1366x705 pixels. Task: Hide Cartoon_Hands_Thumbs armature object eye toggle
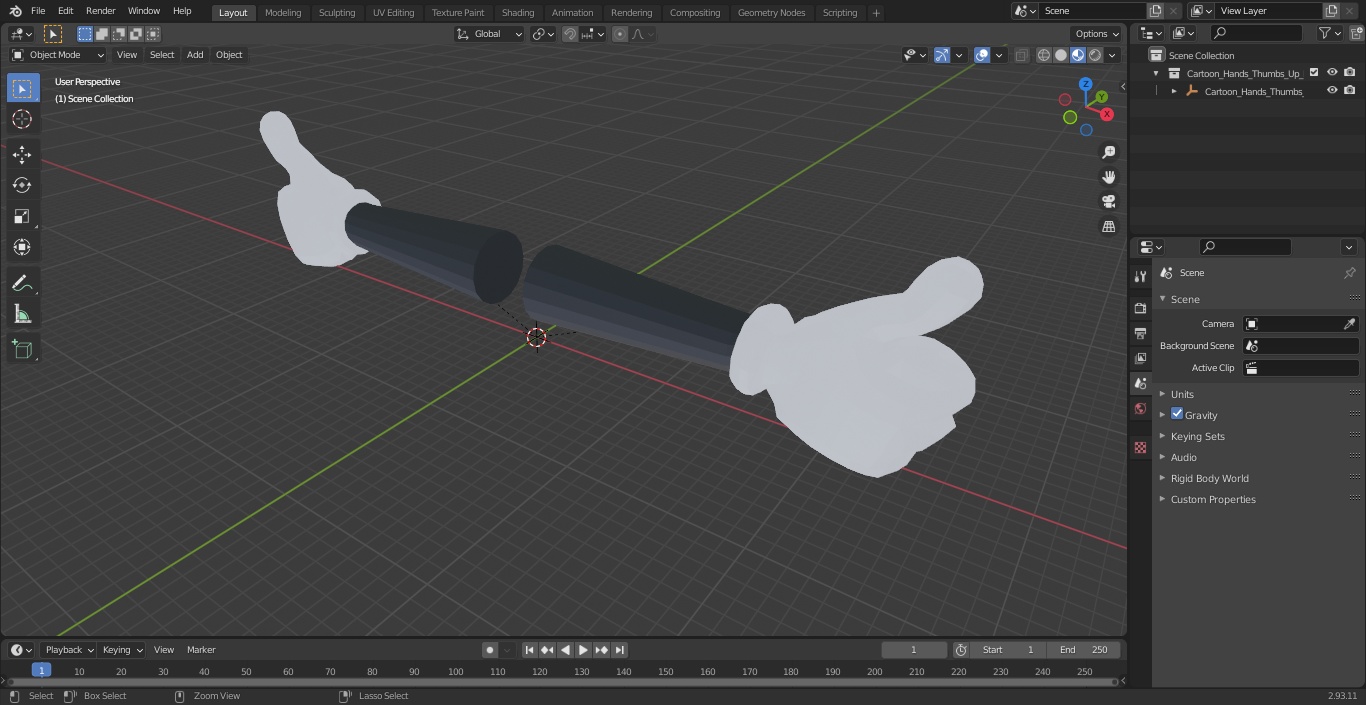[x=1332, y=90]
